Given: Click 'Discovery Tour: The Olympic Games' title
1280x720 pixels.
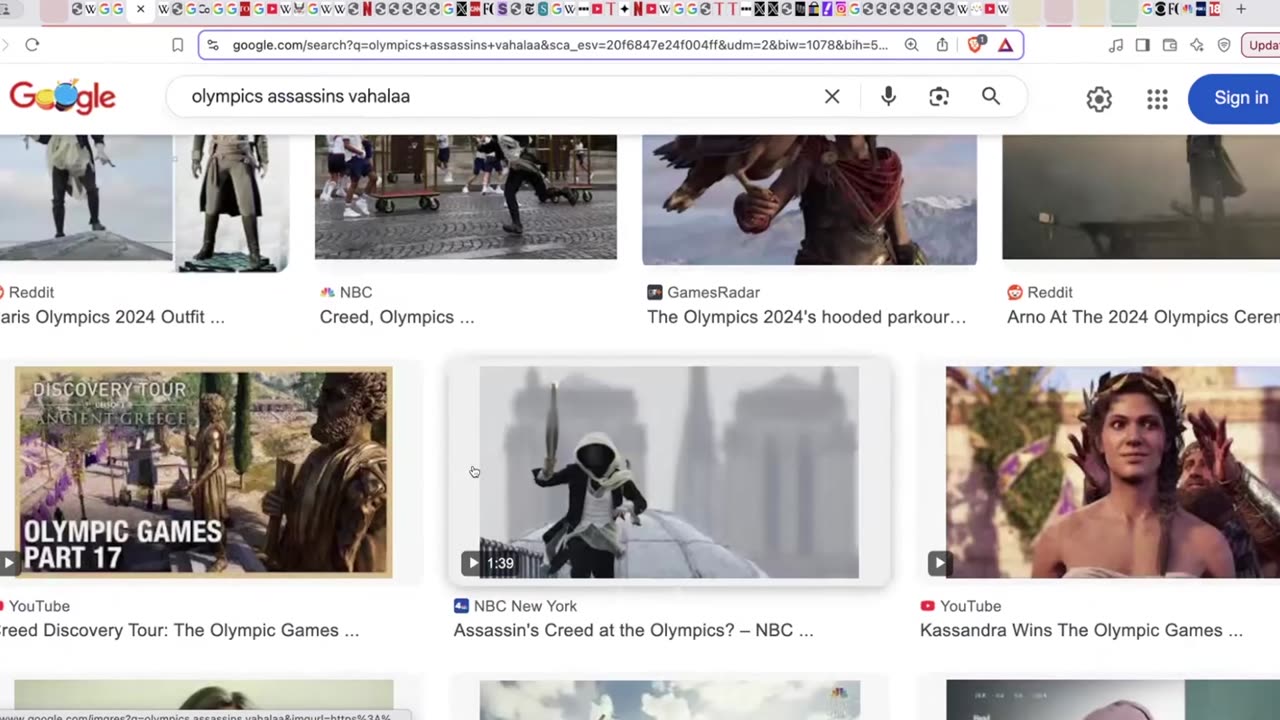Looking at the screenshot, I should coord(180,630).
